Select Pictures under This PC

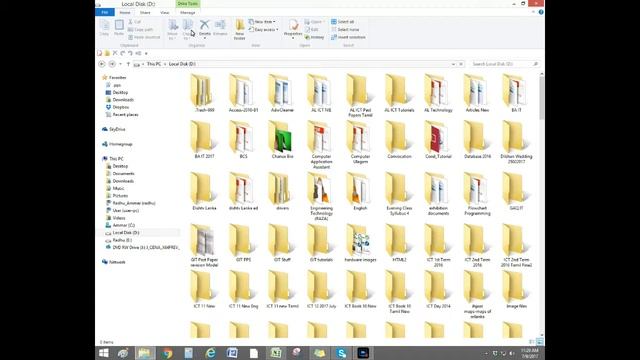coord(120,196)
